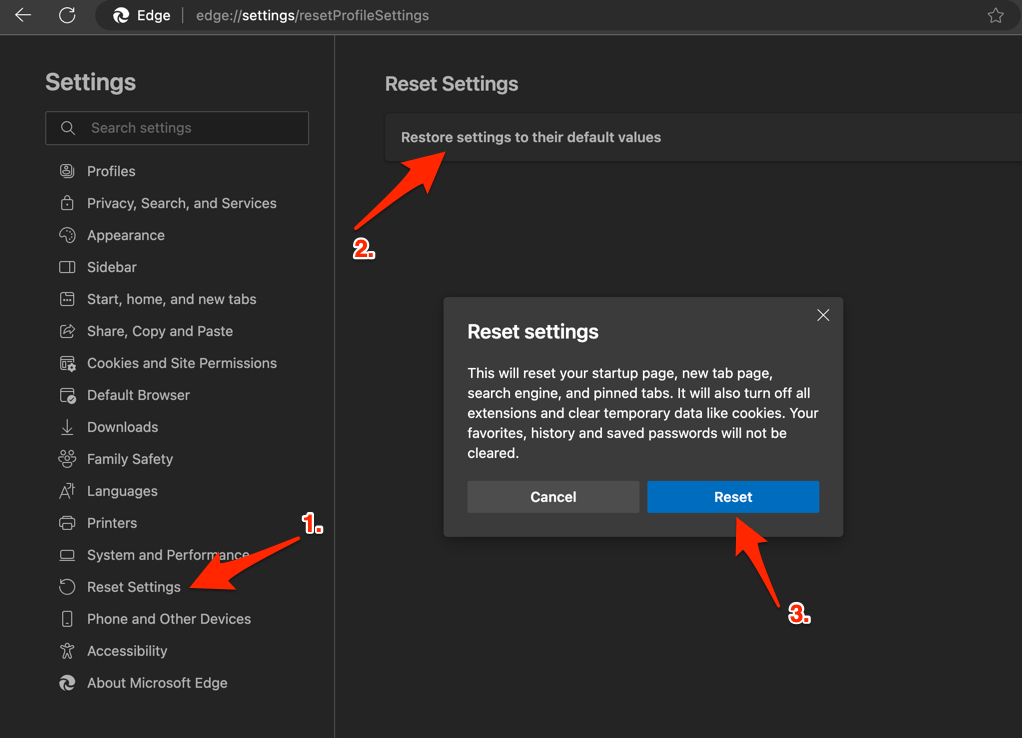Refresh the current settings page
The image size is (1022, 738).
66,15
